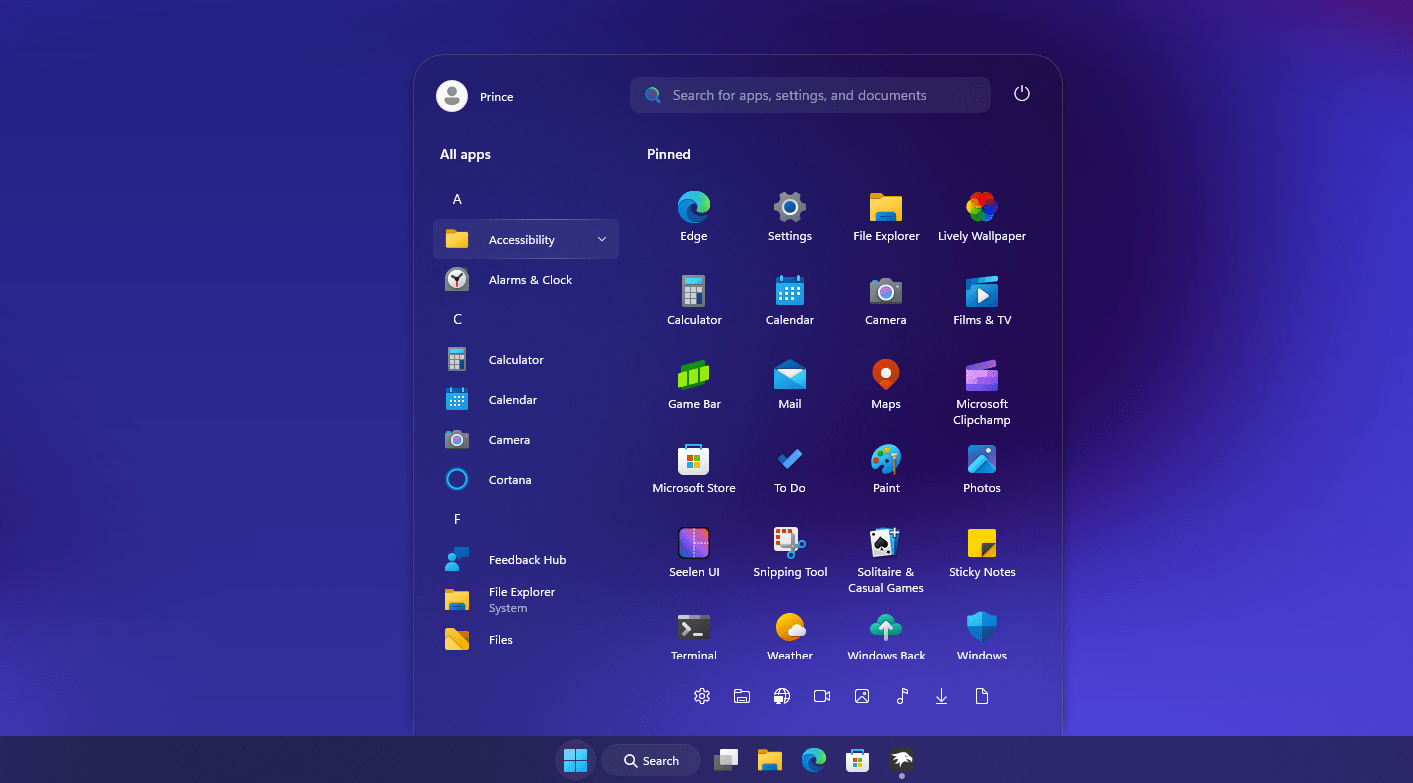Open pinned Calendar tile
Viewport: 1413px width, 783px height.
coord(790,301)
